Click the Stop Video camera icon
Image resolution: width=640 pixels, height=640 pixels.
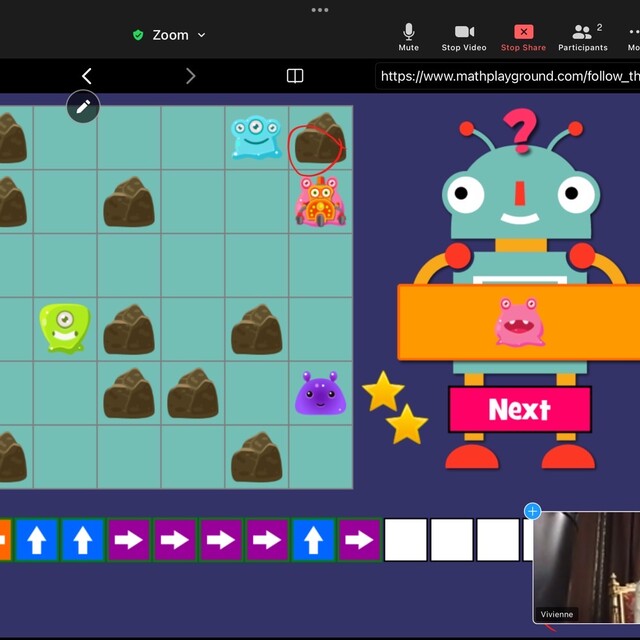(x=464, y=32)
